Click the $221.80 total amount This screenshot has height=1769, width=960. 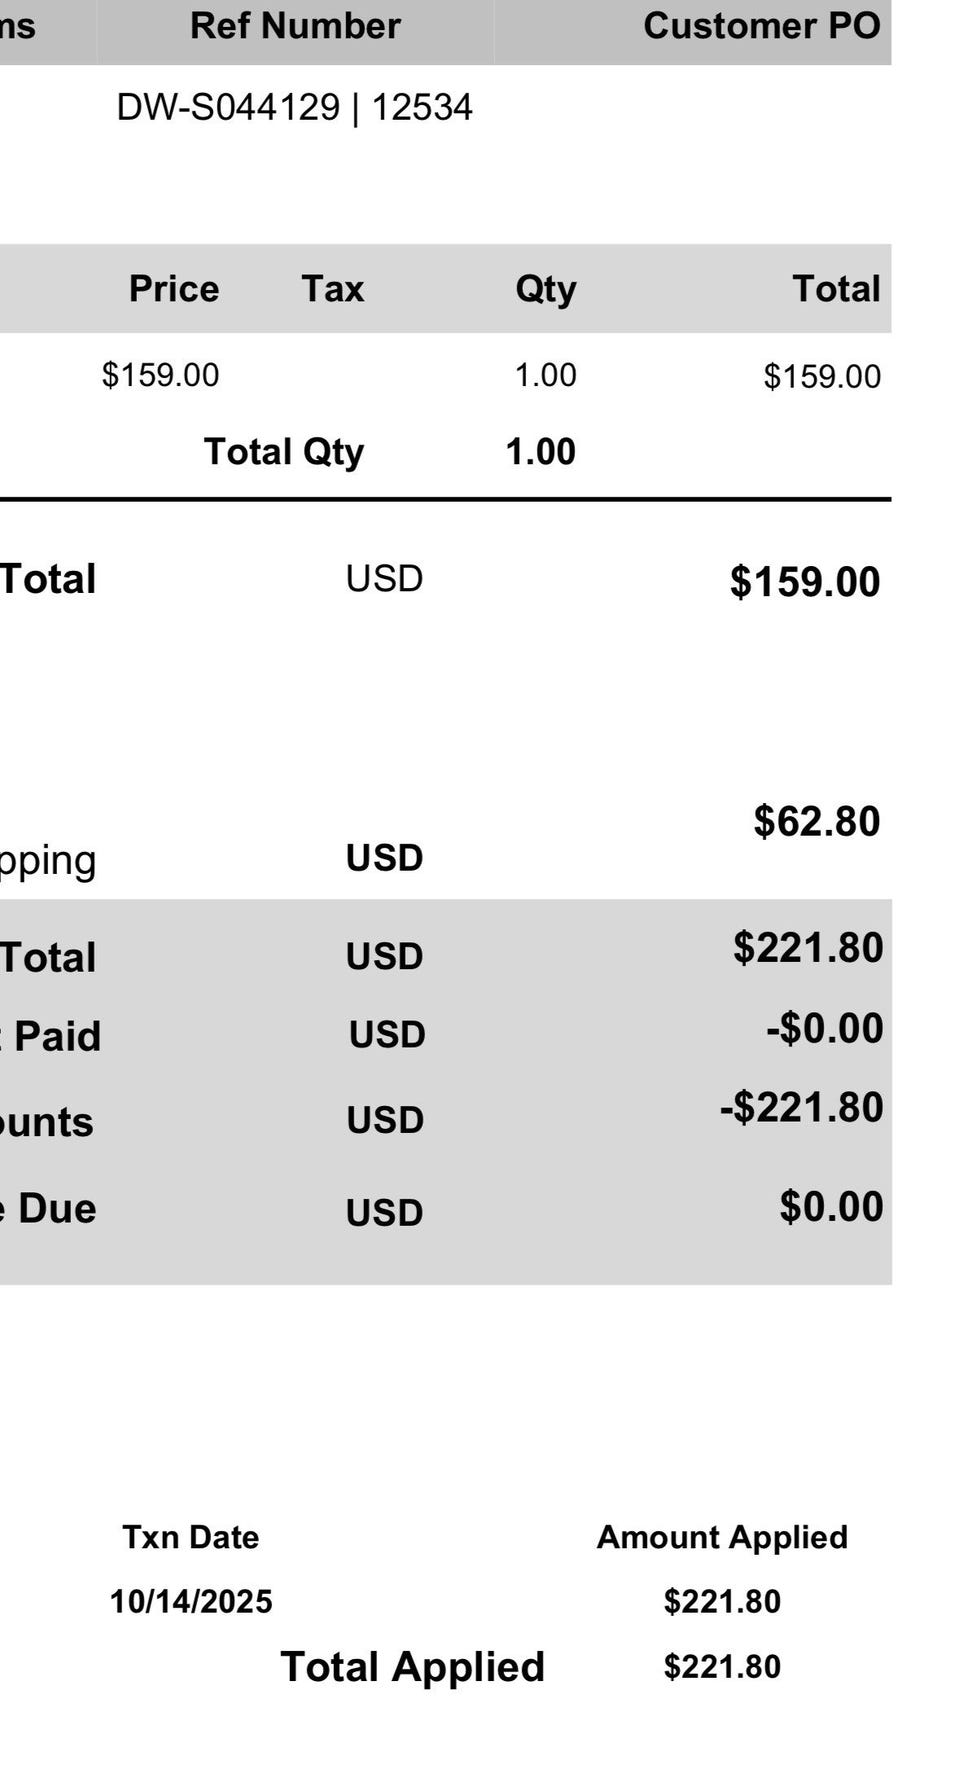tap(808, 947)
